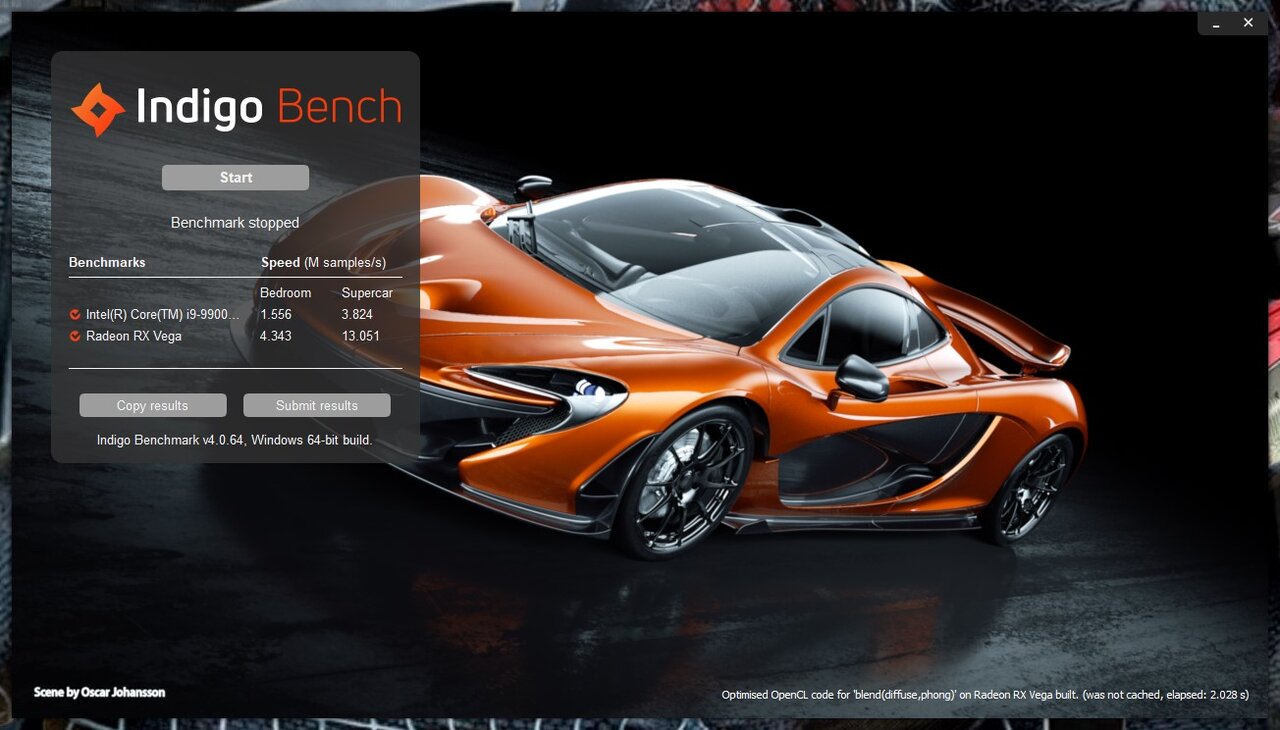Toggle the Intel Core i9-9900 benchmark checkbox
The image size is (1280, 730).
coord(75,314)
